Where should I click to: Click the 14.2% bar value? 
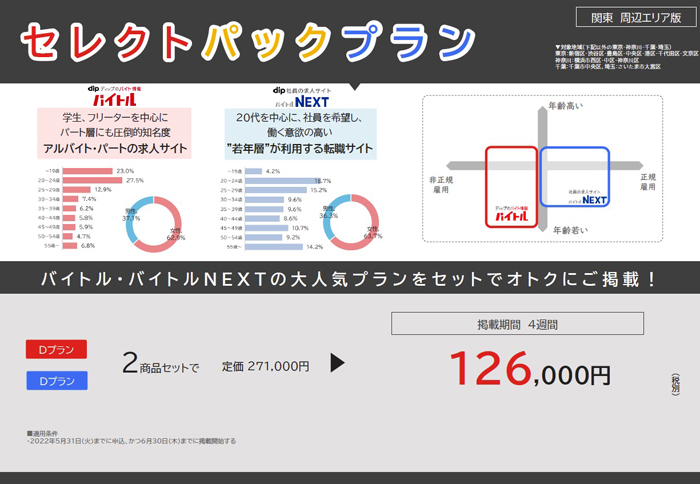(x=315, y=247)
